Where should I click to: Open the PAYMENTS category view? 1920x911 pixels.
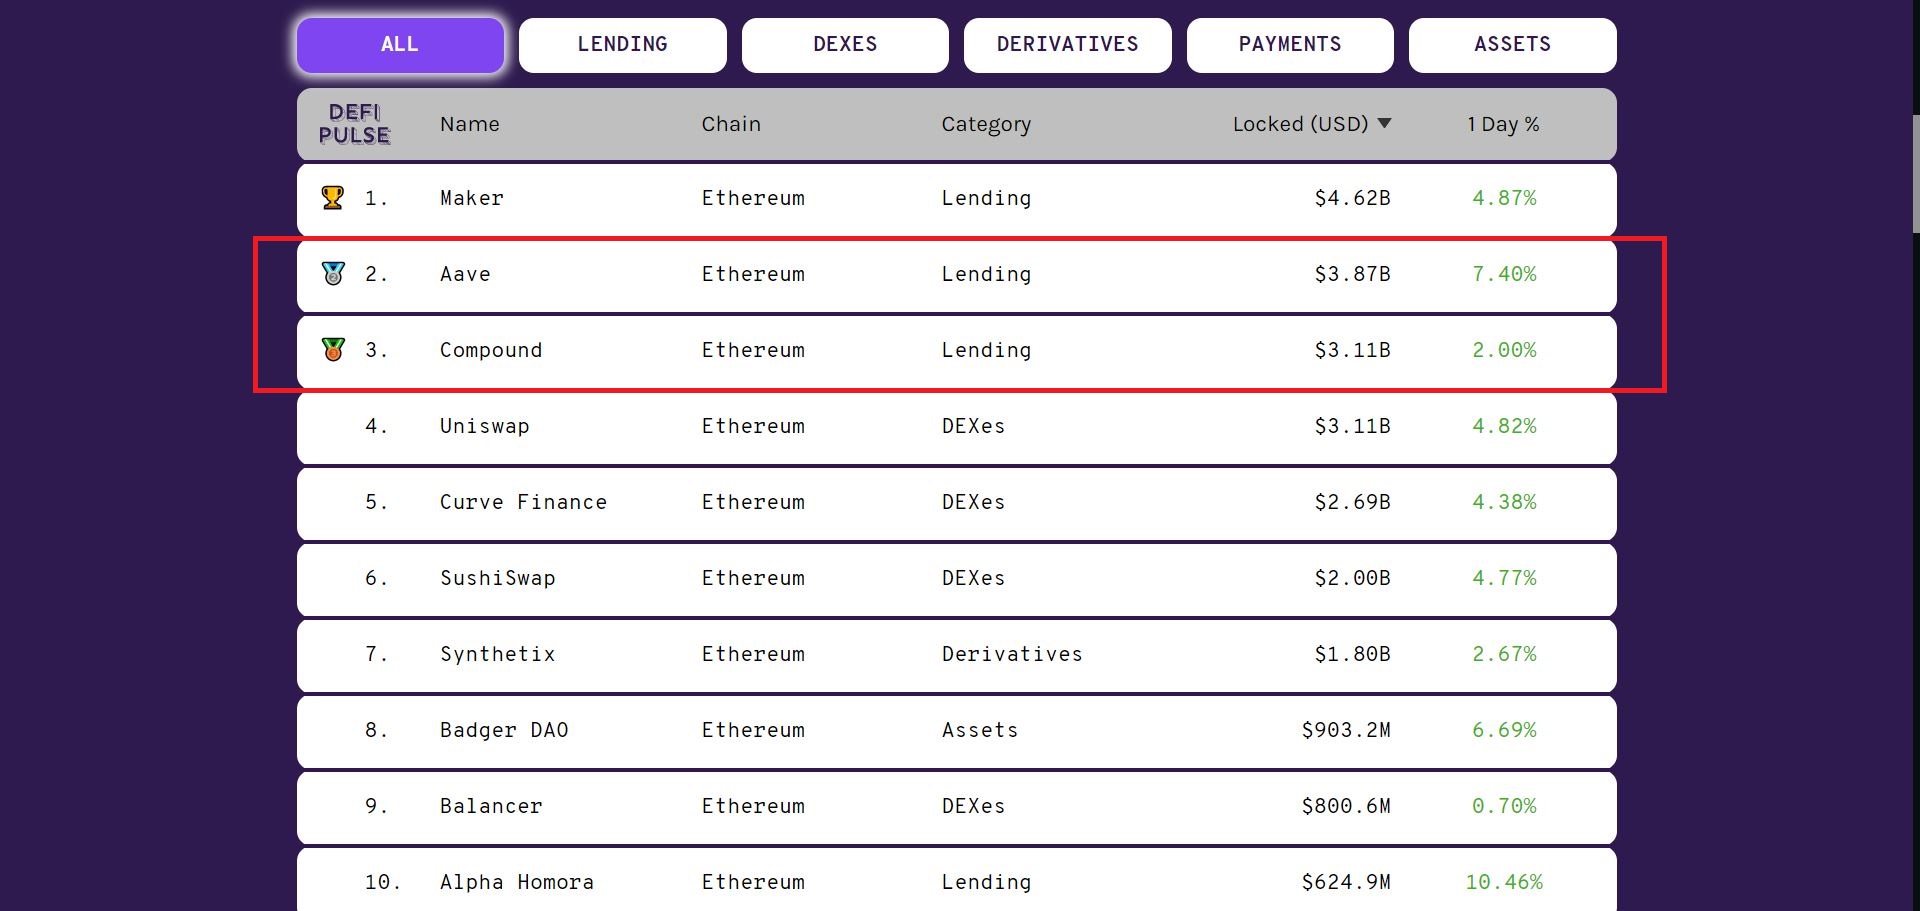click(x=1290, y=44)
